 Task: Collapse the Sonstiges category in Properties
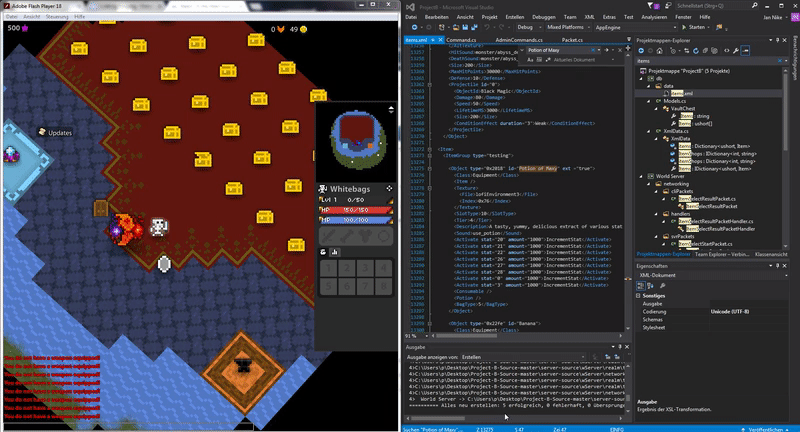pyautogui.click(x=638, y=295)
